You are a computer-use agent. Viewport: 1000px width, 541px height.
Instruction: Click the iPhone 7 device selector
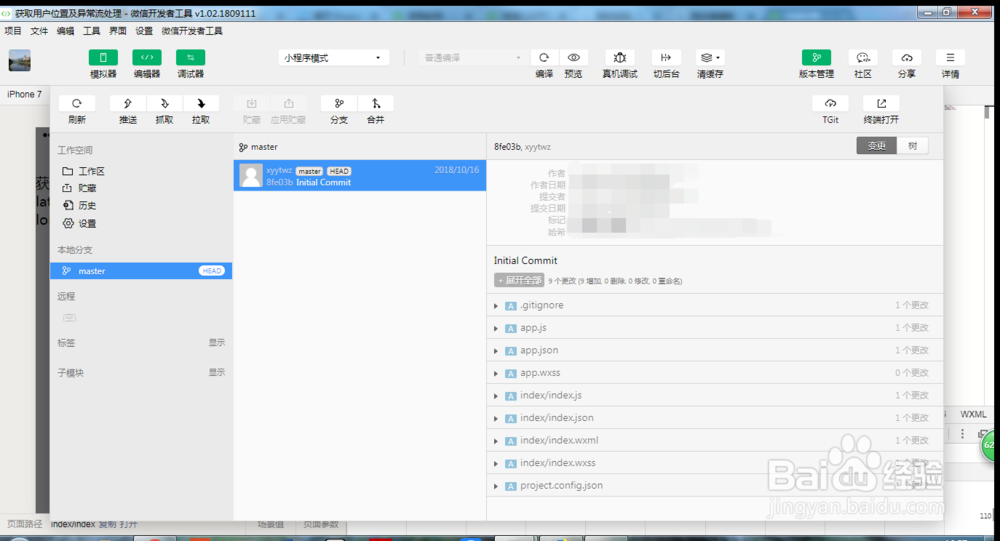tap(24, 94)
